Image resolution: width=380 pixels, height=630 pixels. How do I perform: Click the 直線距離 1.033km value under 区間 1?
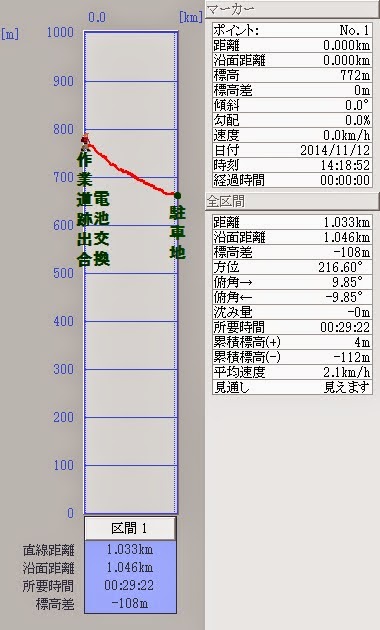(130, 549)
